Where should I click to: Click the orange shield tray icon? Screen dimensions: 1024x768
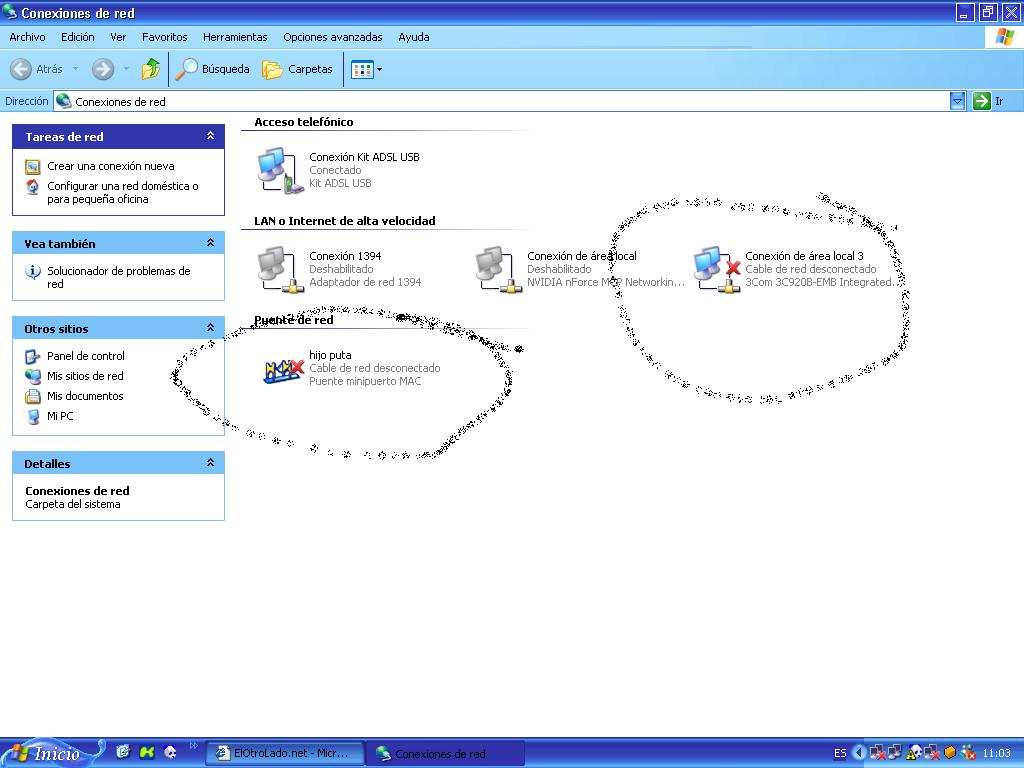coord(950,753)
